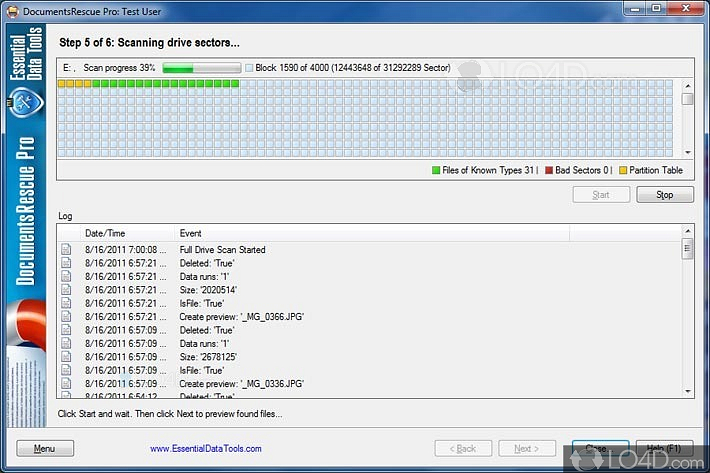Open the Menu button
This screenshot has width=710, height=473.
(45, 449)
